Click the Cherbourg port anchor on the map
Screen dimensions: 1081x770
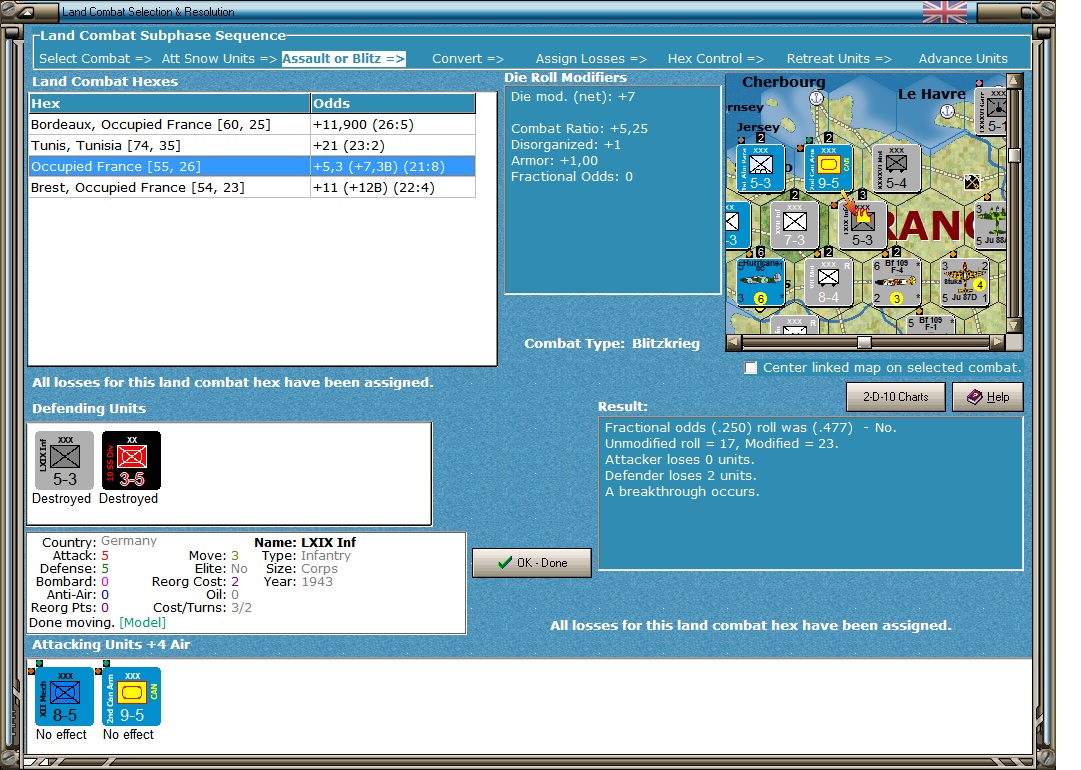tap(816, 98)
